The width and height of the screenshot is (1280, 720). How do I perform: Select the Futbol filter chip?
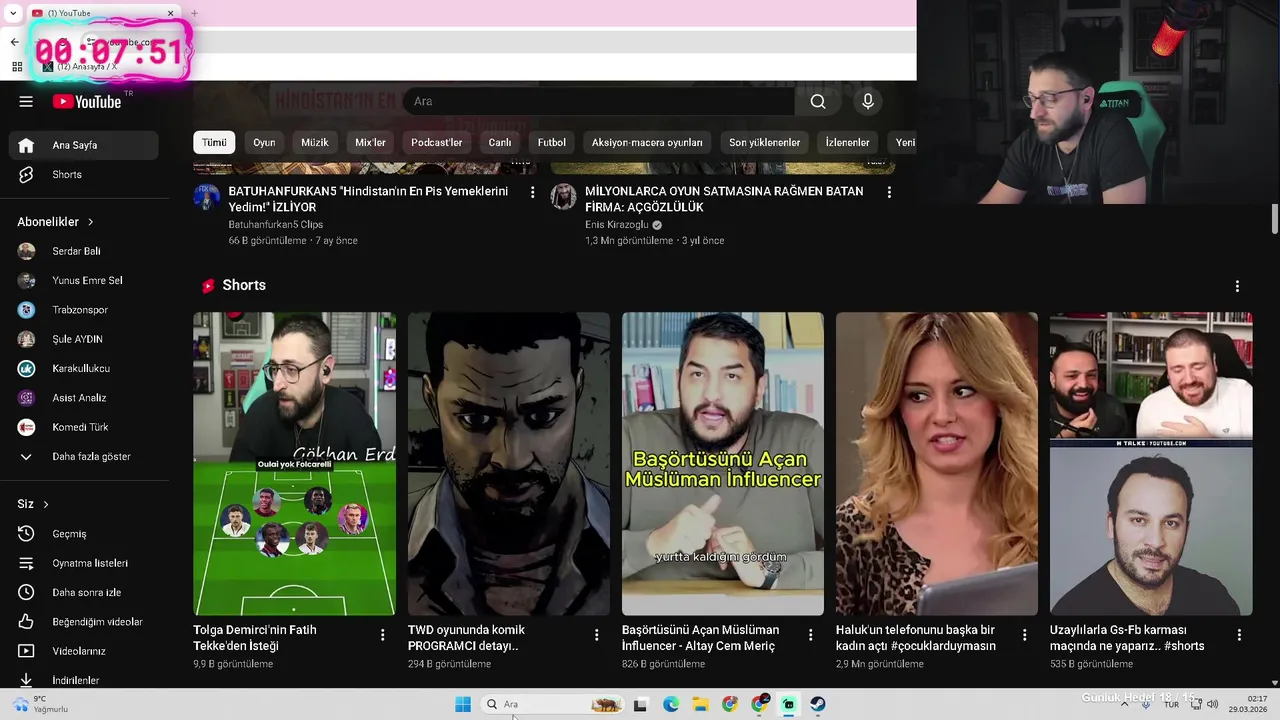[551, 142]
